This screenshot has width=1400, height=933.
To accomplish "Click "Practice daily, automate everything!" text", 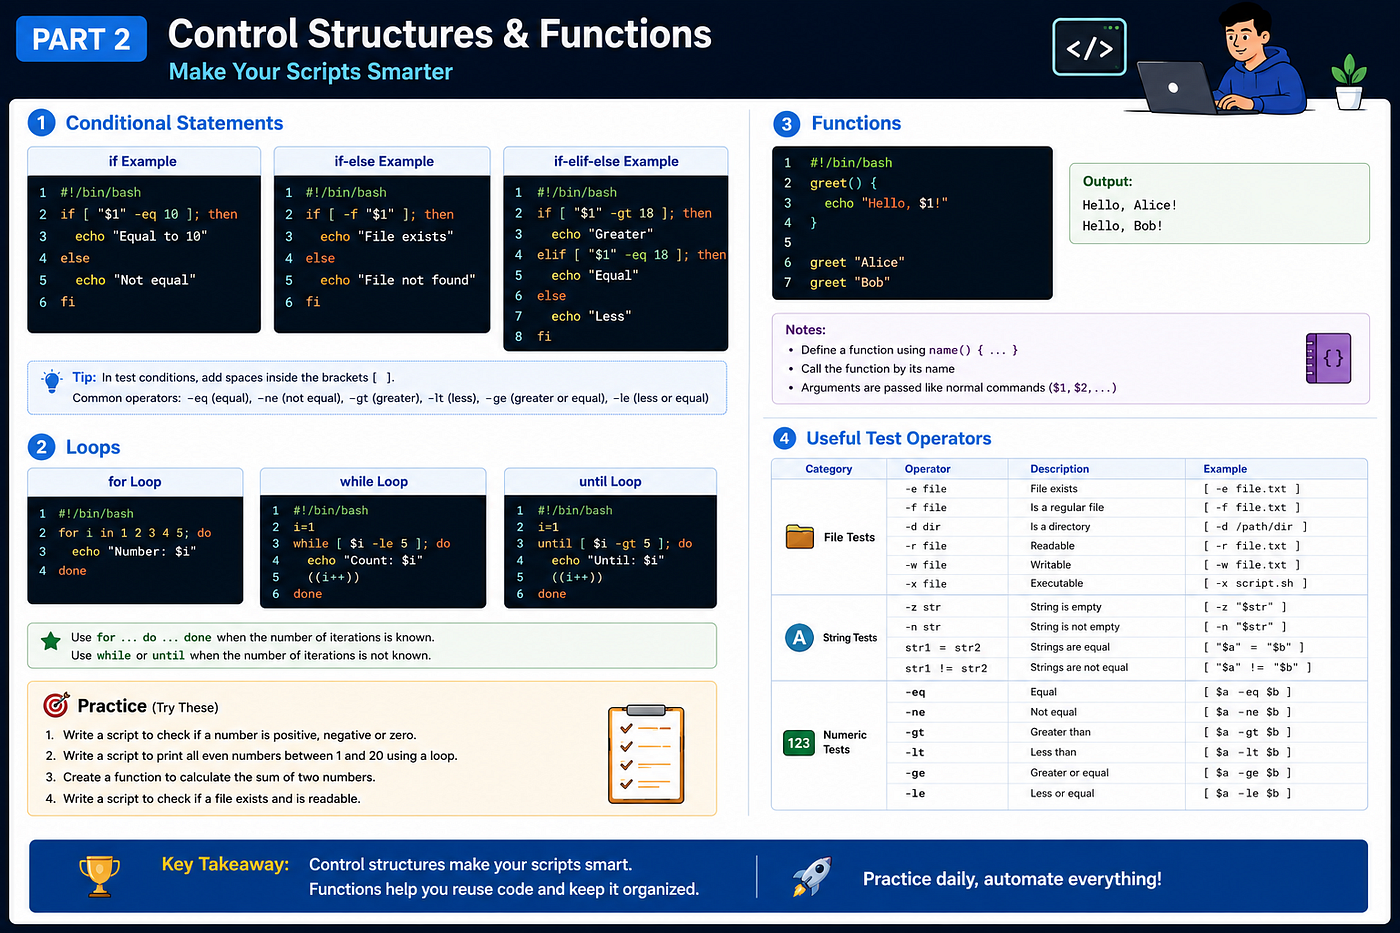I will [1012, 879].
